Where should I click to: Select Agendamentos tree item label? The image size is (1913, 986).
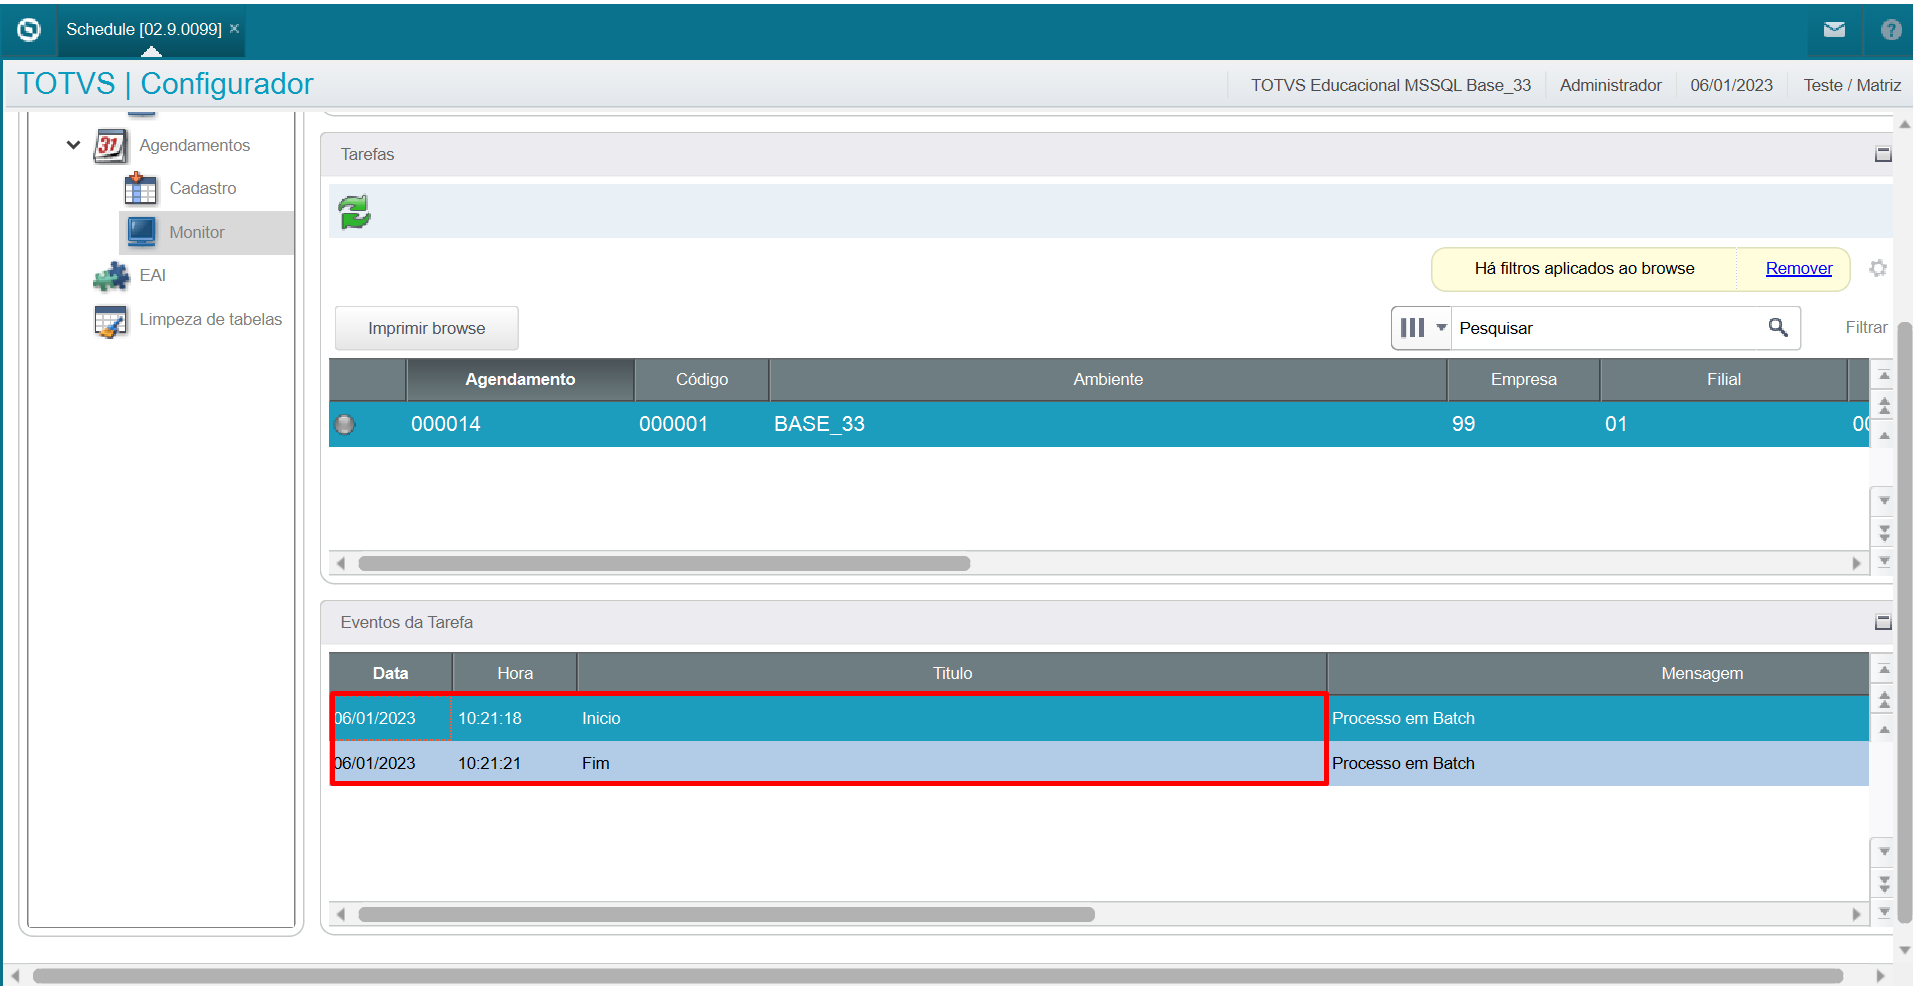coord(195,146)
